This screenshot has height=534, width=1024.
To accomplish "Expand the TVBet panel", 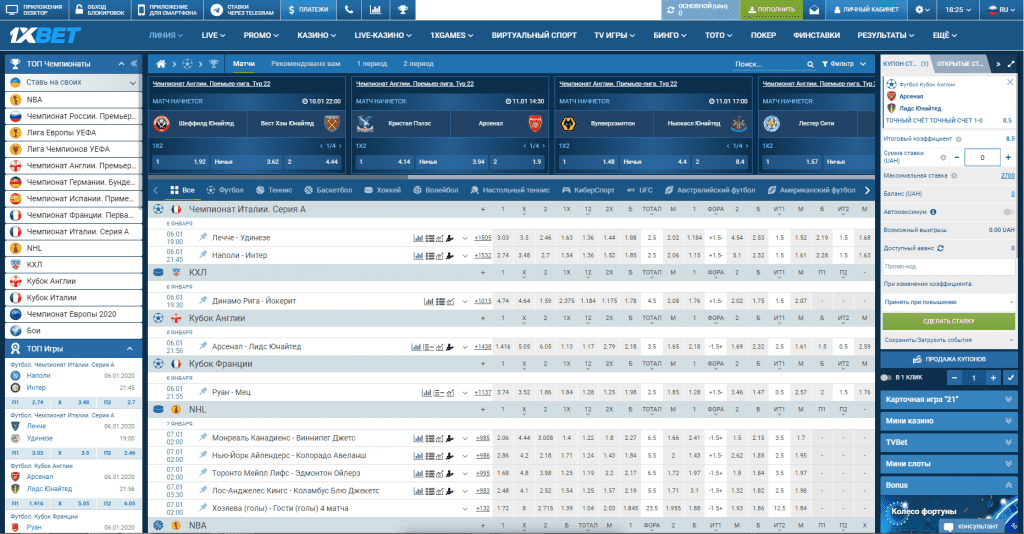I will (948, 441).
